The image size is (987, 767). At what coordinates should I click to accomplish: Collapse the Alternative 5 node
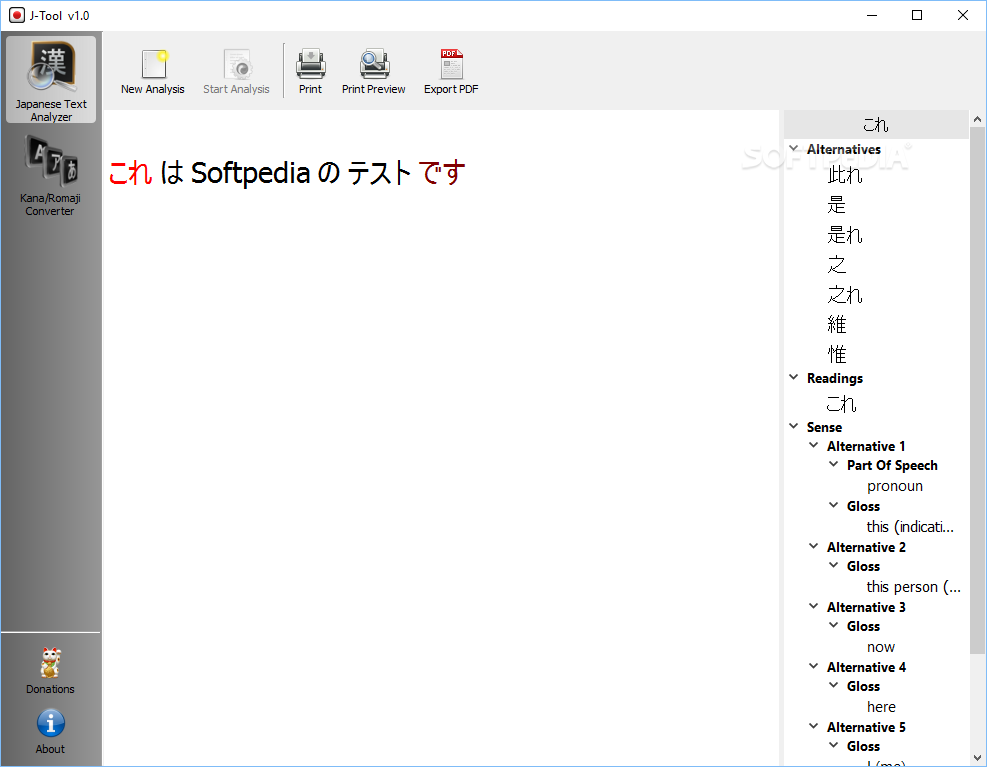[x=814, y=725]
